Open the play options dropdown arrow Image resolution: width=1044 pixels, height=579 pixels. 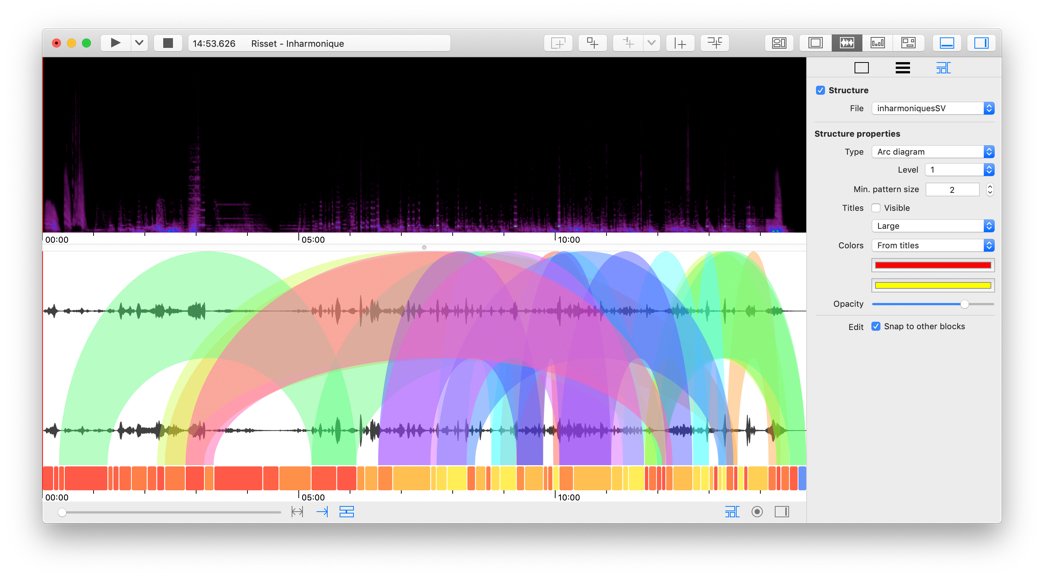tap(139, 43)
